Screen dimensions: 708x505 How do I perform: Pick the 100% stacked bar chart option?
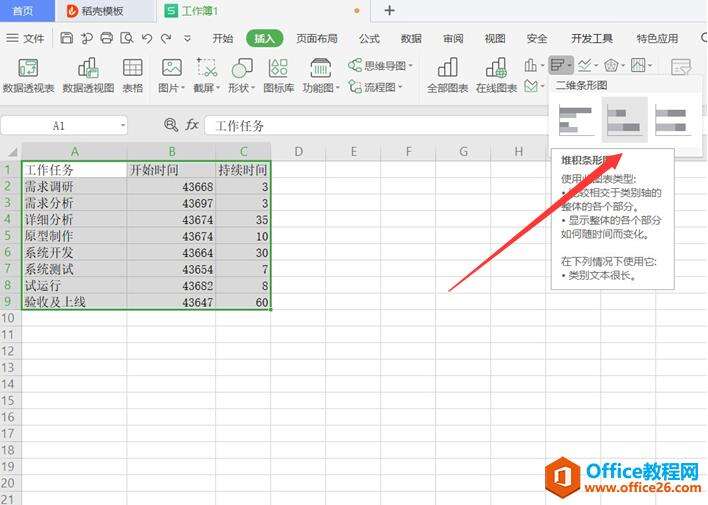[673, 121]
